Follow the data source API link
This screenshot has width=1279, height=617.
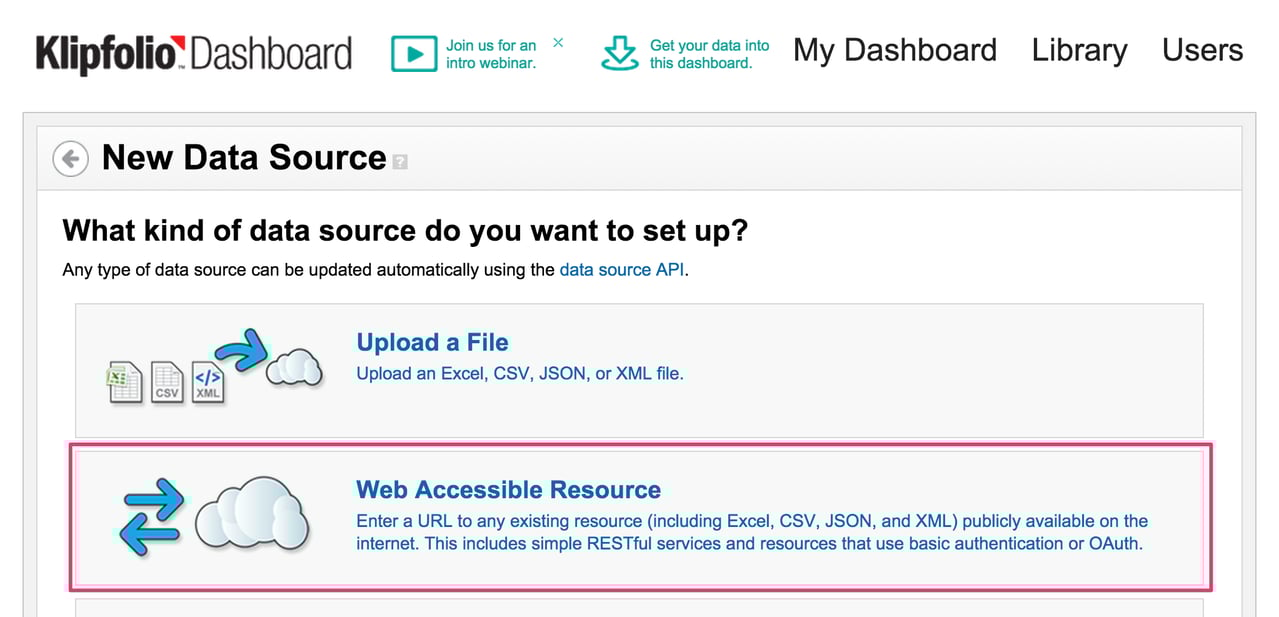tap(622, 270)
